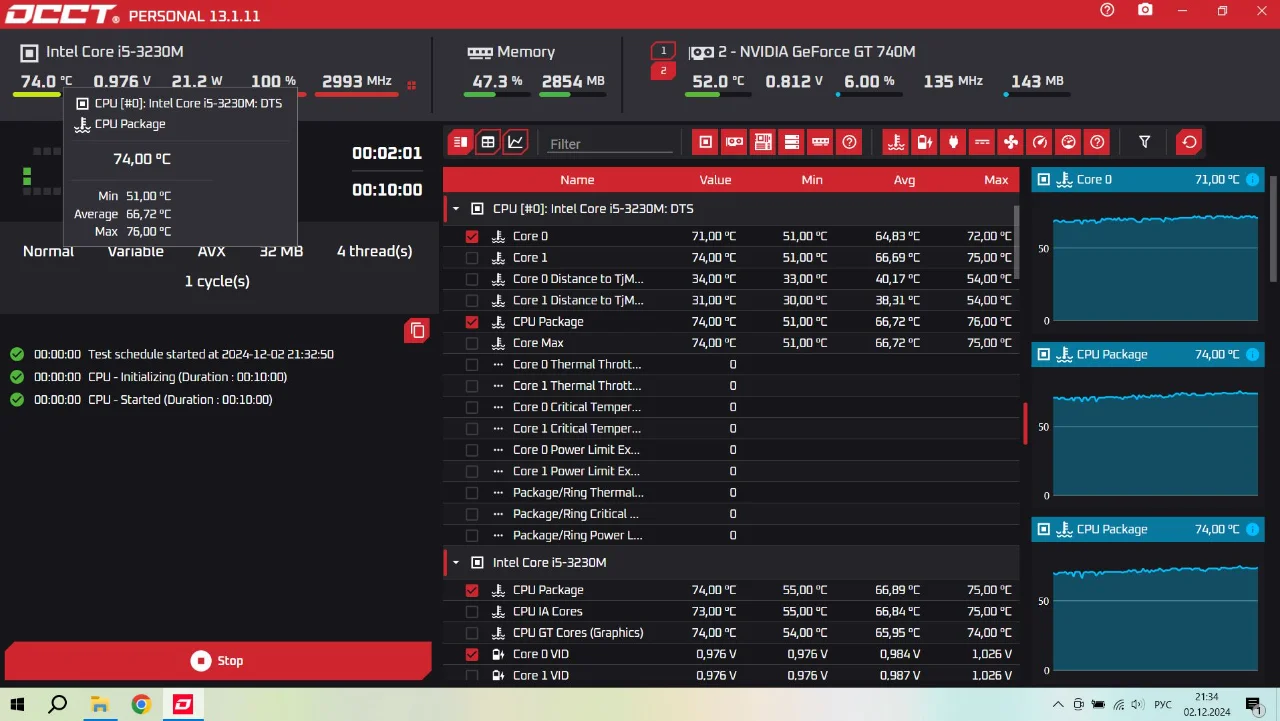Open Windows Start menu

(17, 705)
